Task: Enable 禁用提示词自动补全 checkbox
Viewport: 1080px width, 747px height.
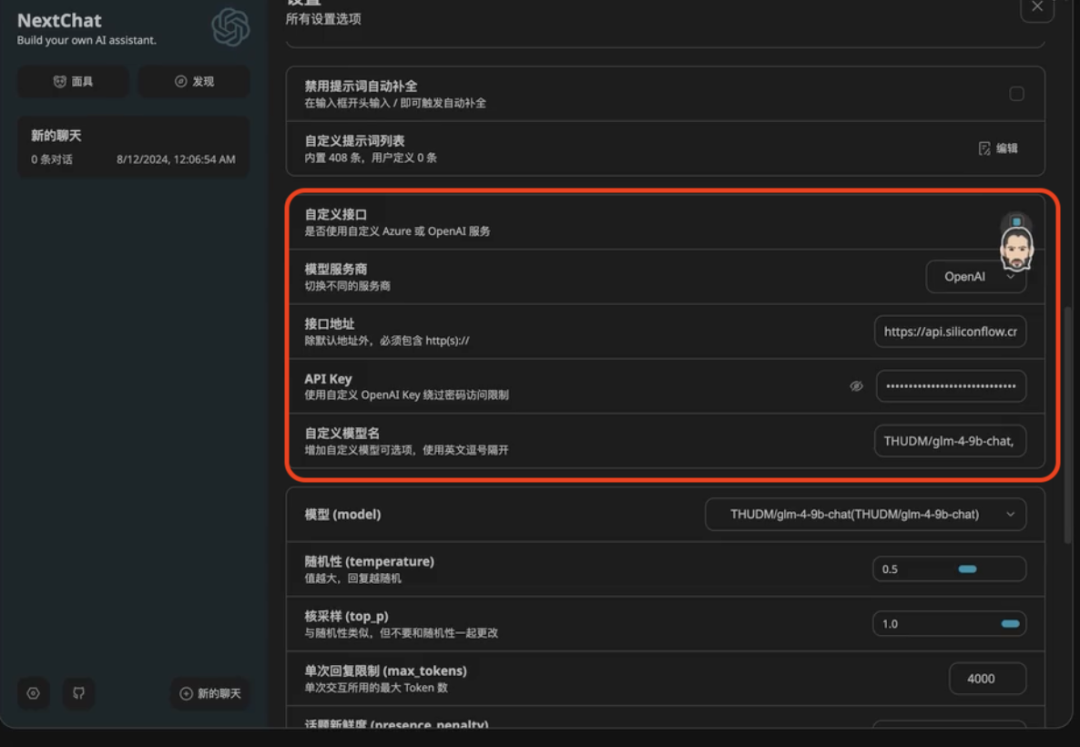Action: tap(1017, 93)
